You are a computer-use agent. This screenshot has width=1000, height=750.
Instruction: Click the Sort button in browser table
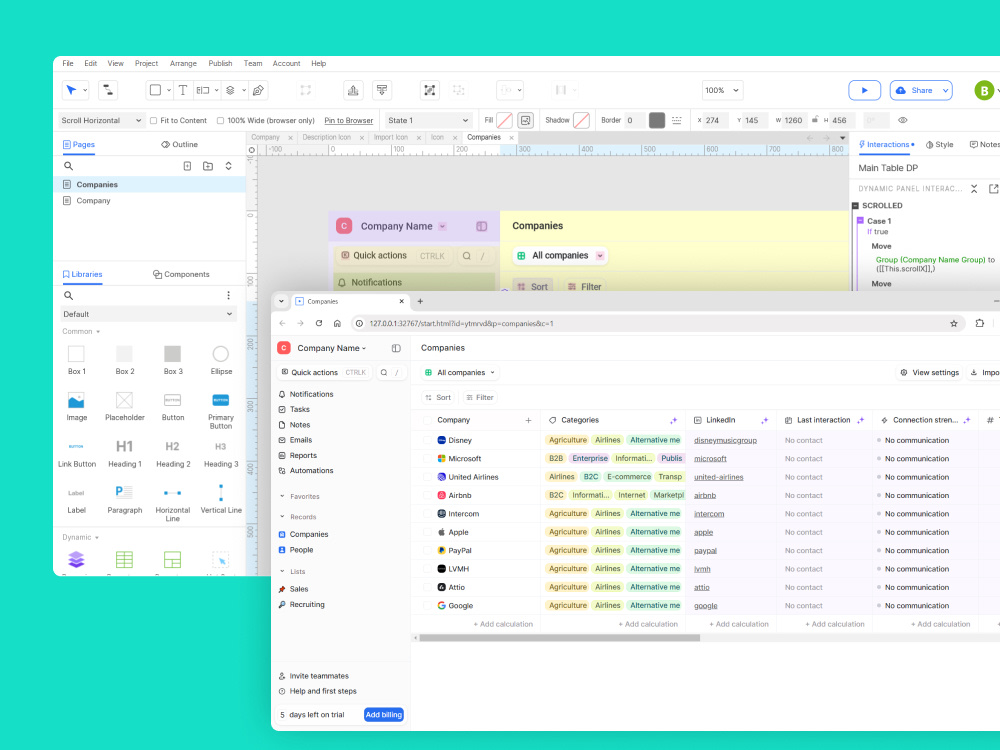pos(438,397)
